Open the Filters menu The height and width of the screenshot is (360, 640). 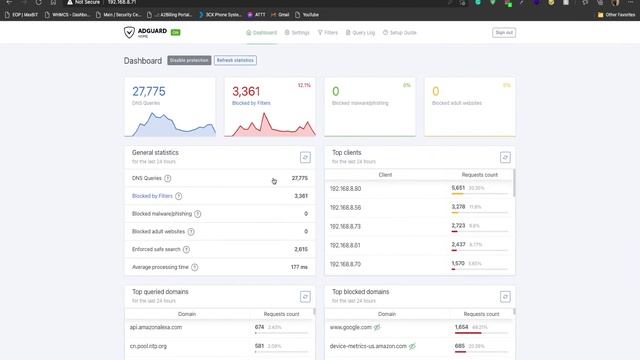328,33
